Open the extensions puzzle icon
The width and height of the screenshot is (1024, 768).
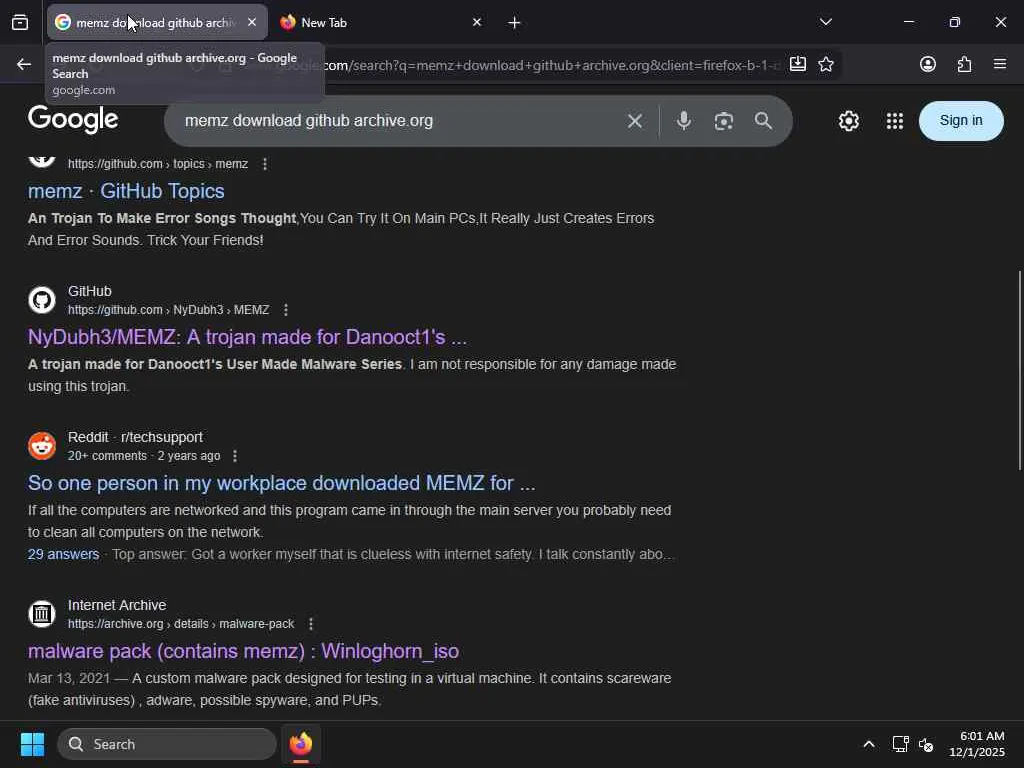point(964,64)
